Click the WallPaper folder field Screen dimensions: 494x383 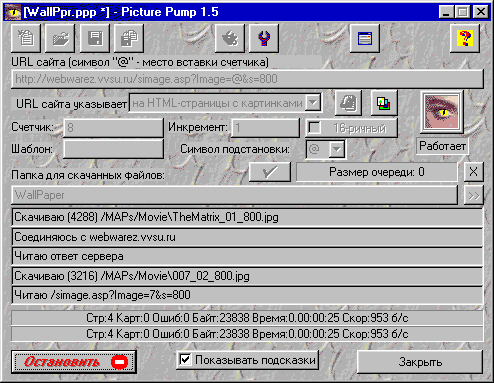coord(235,195)
